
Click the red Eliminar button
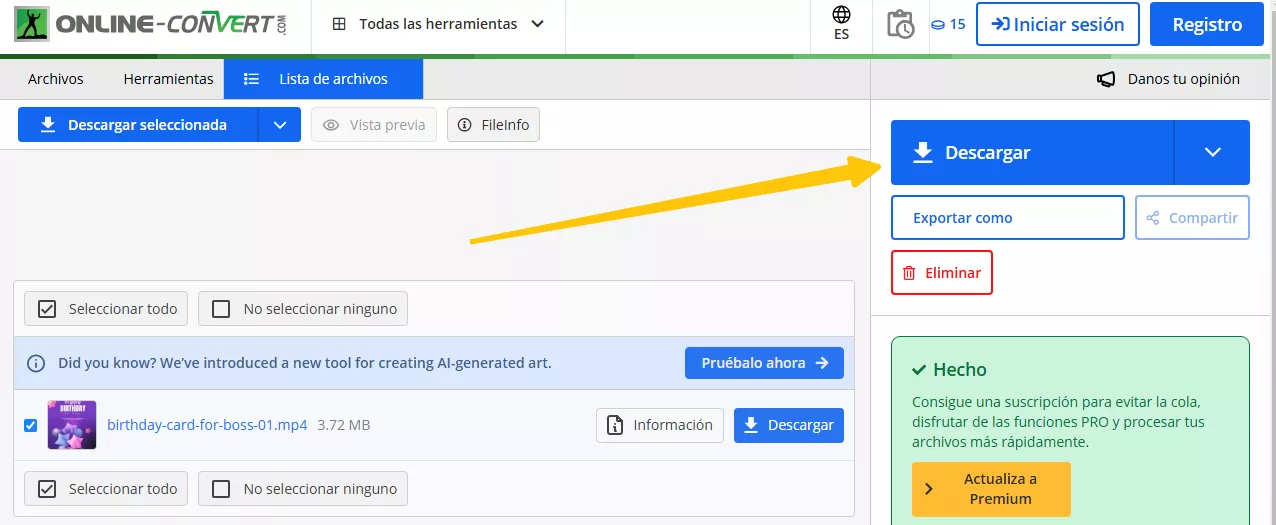tap(942, 272)
